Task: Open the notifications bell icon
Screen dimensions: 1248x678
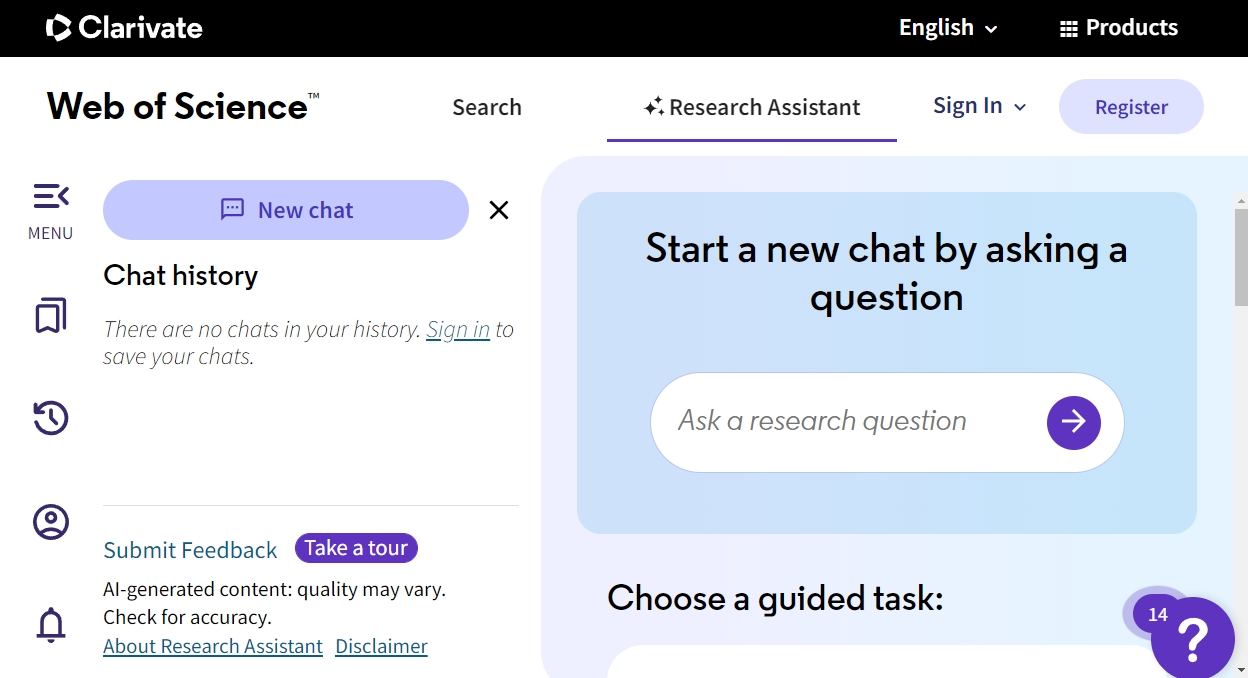Action: 51,625
